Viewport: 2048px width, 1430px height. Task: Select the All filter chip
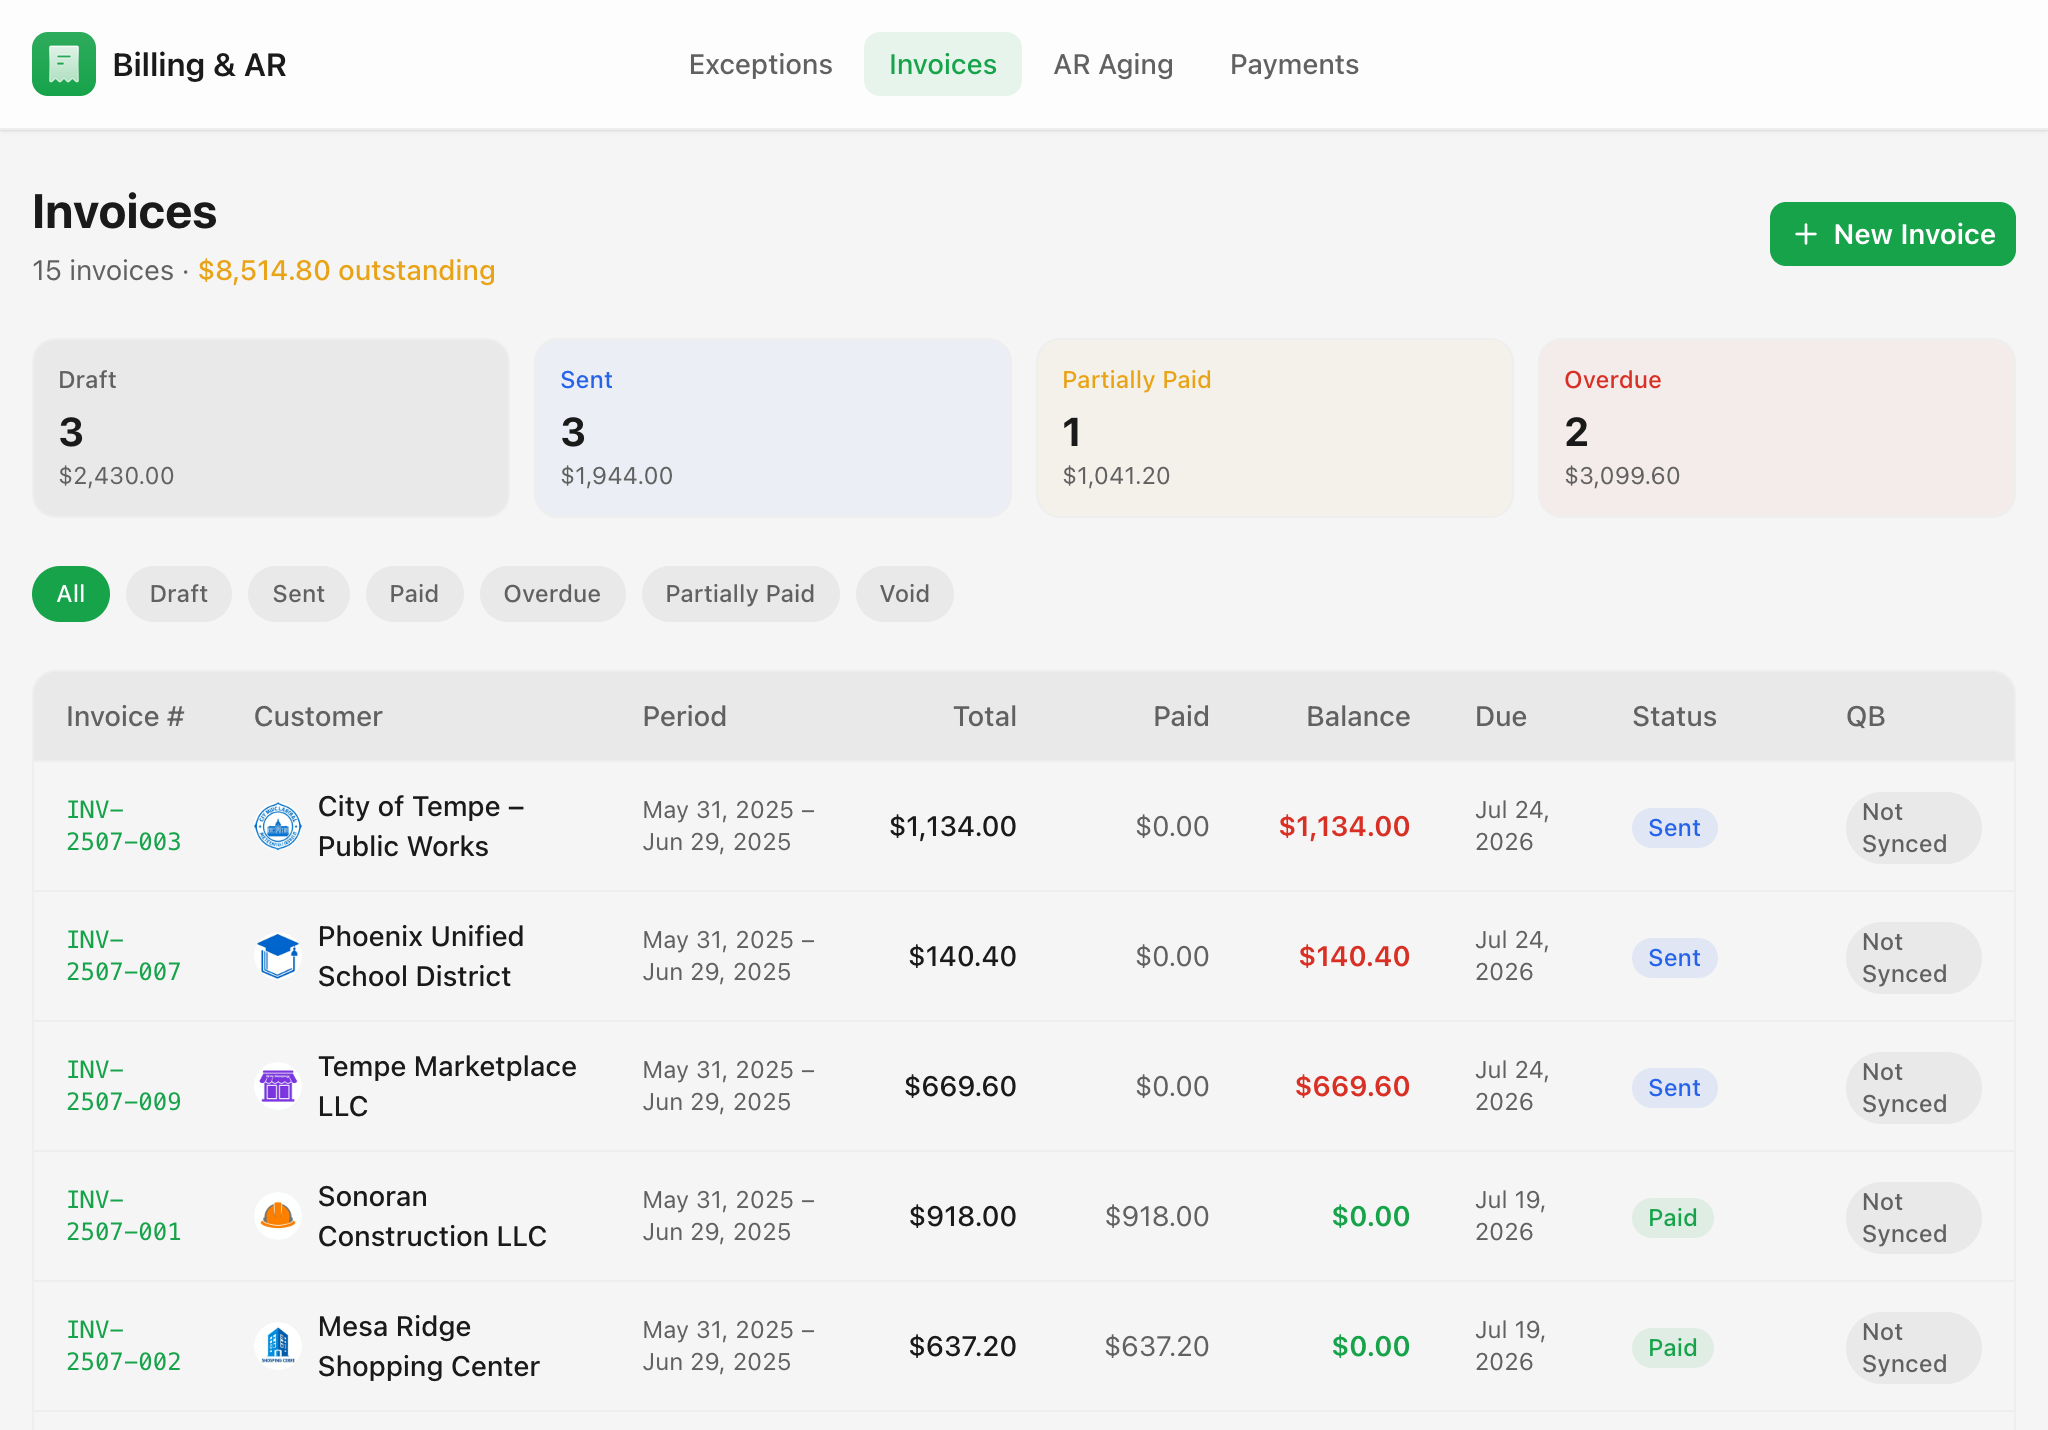click(x=71, y=594)
